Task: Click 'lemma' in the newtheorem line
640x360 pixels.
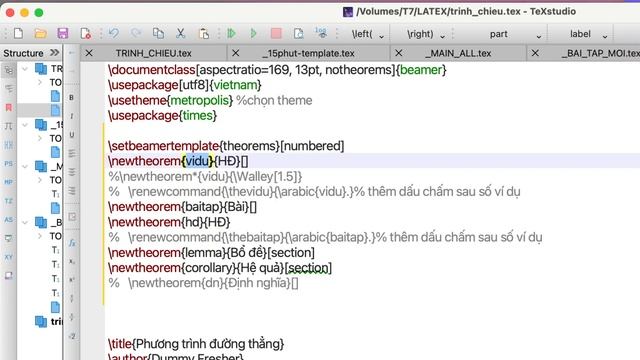Action: coord(203,253)
